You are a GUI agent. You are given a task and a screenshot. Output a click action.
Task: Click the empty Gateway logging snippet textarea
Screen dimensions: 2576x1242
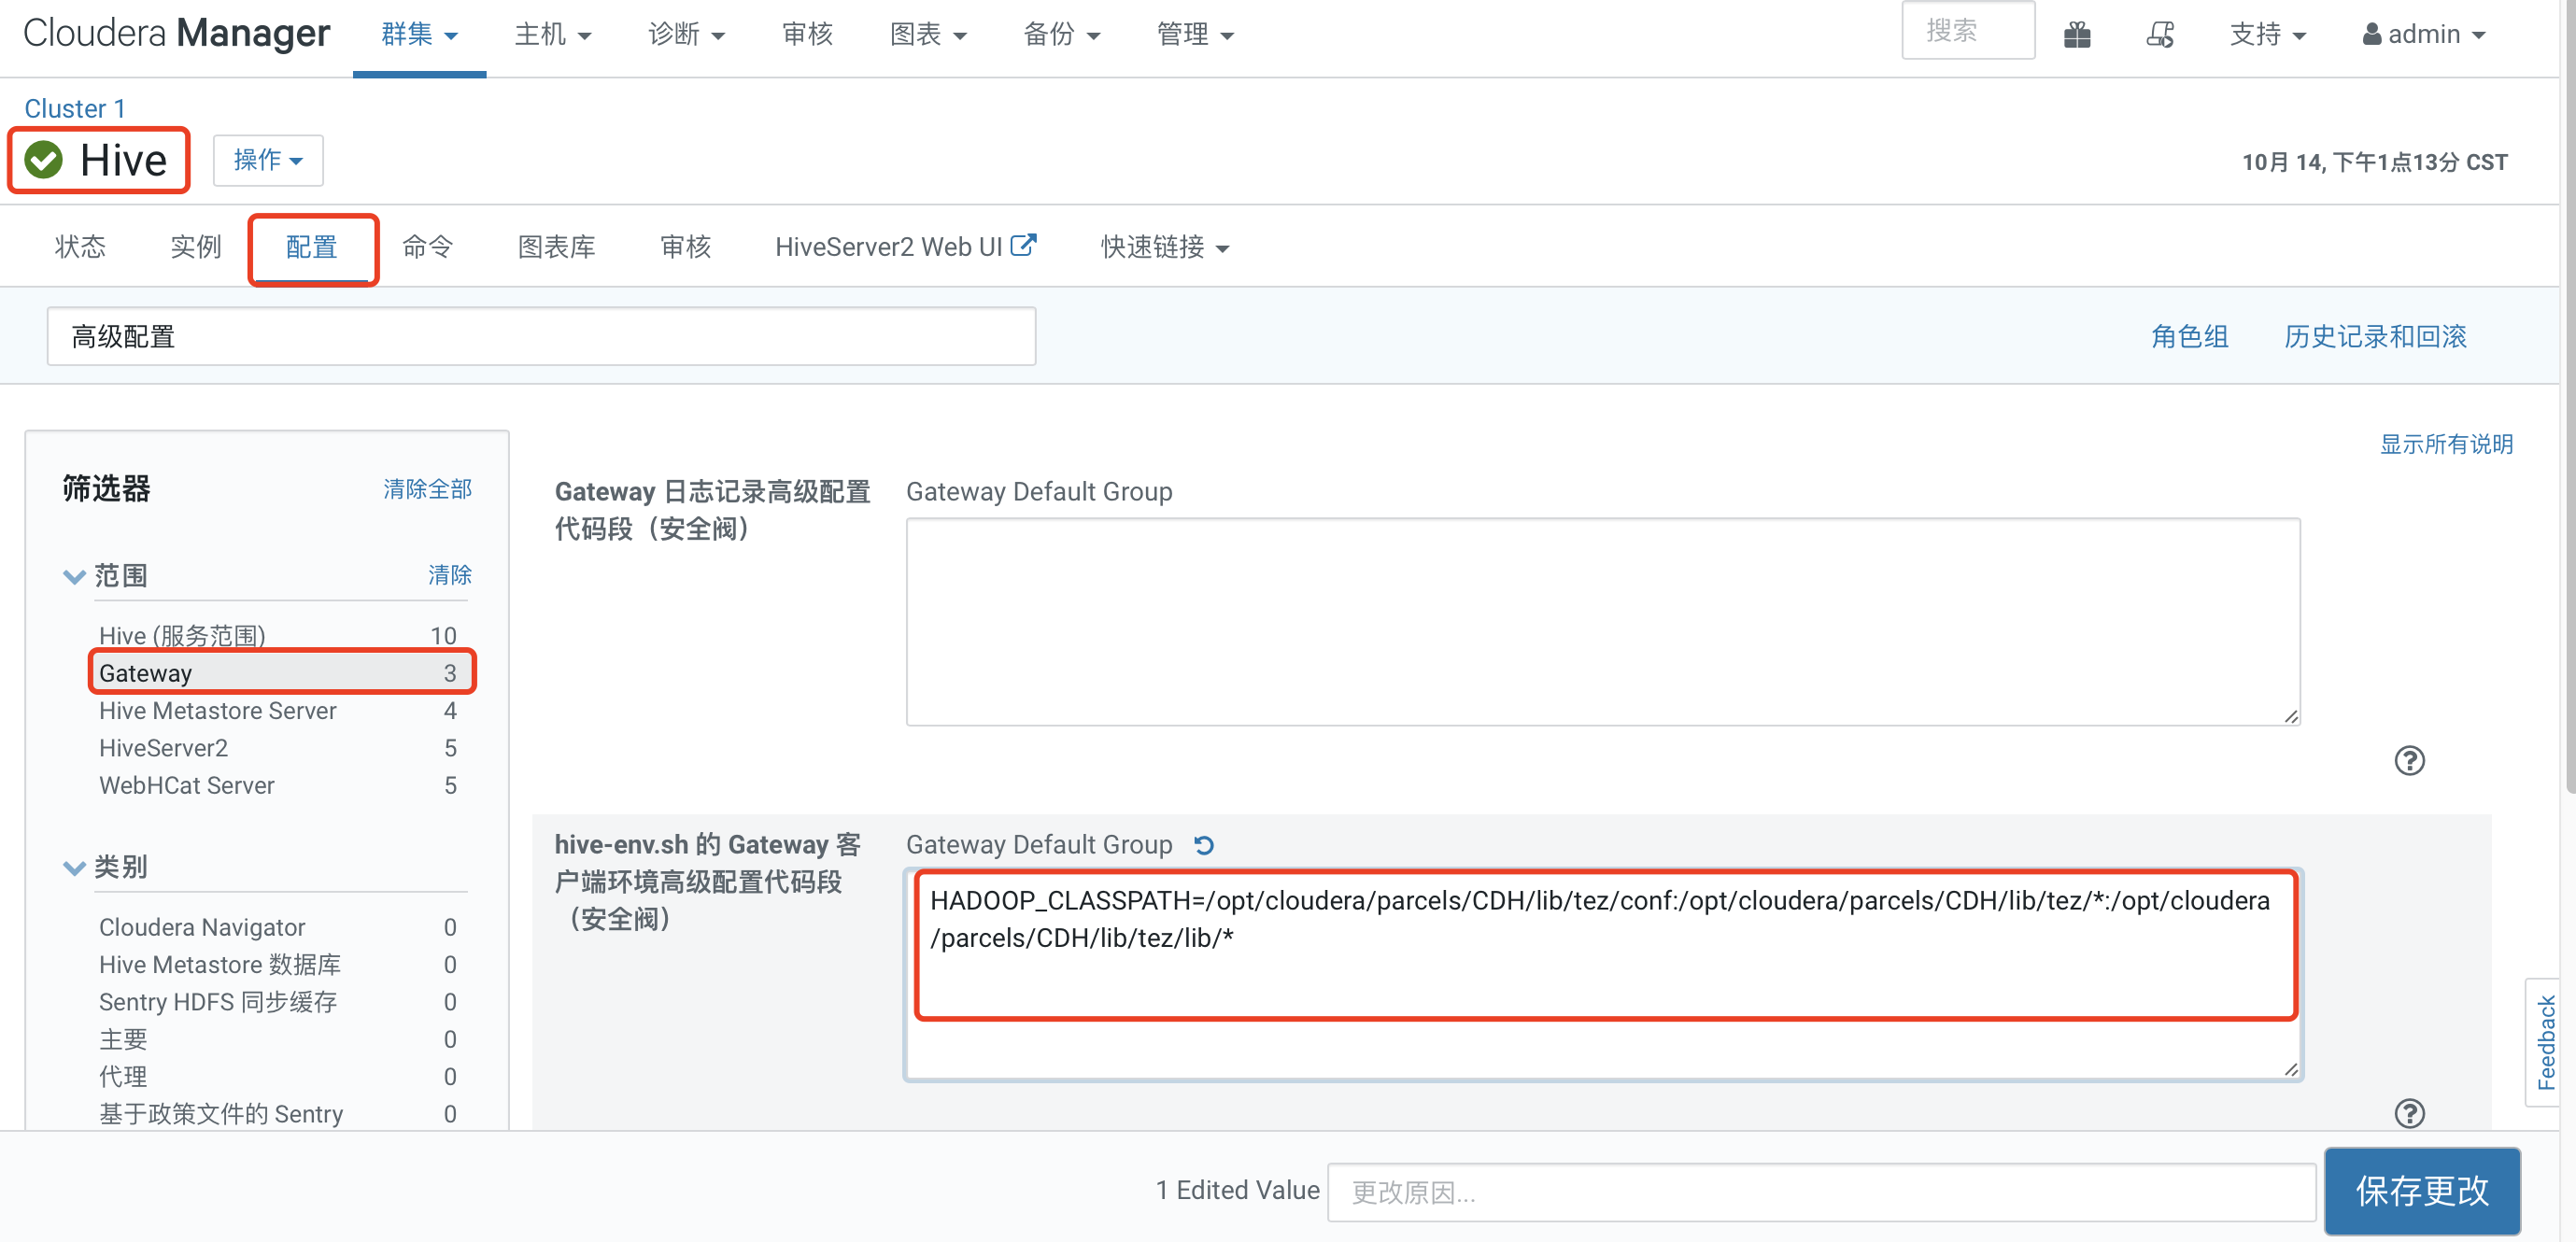click(x=1602, y=621)
